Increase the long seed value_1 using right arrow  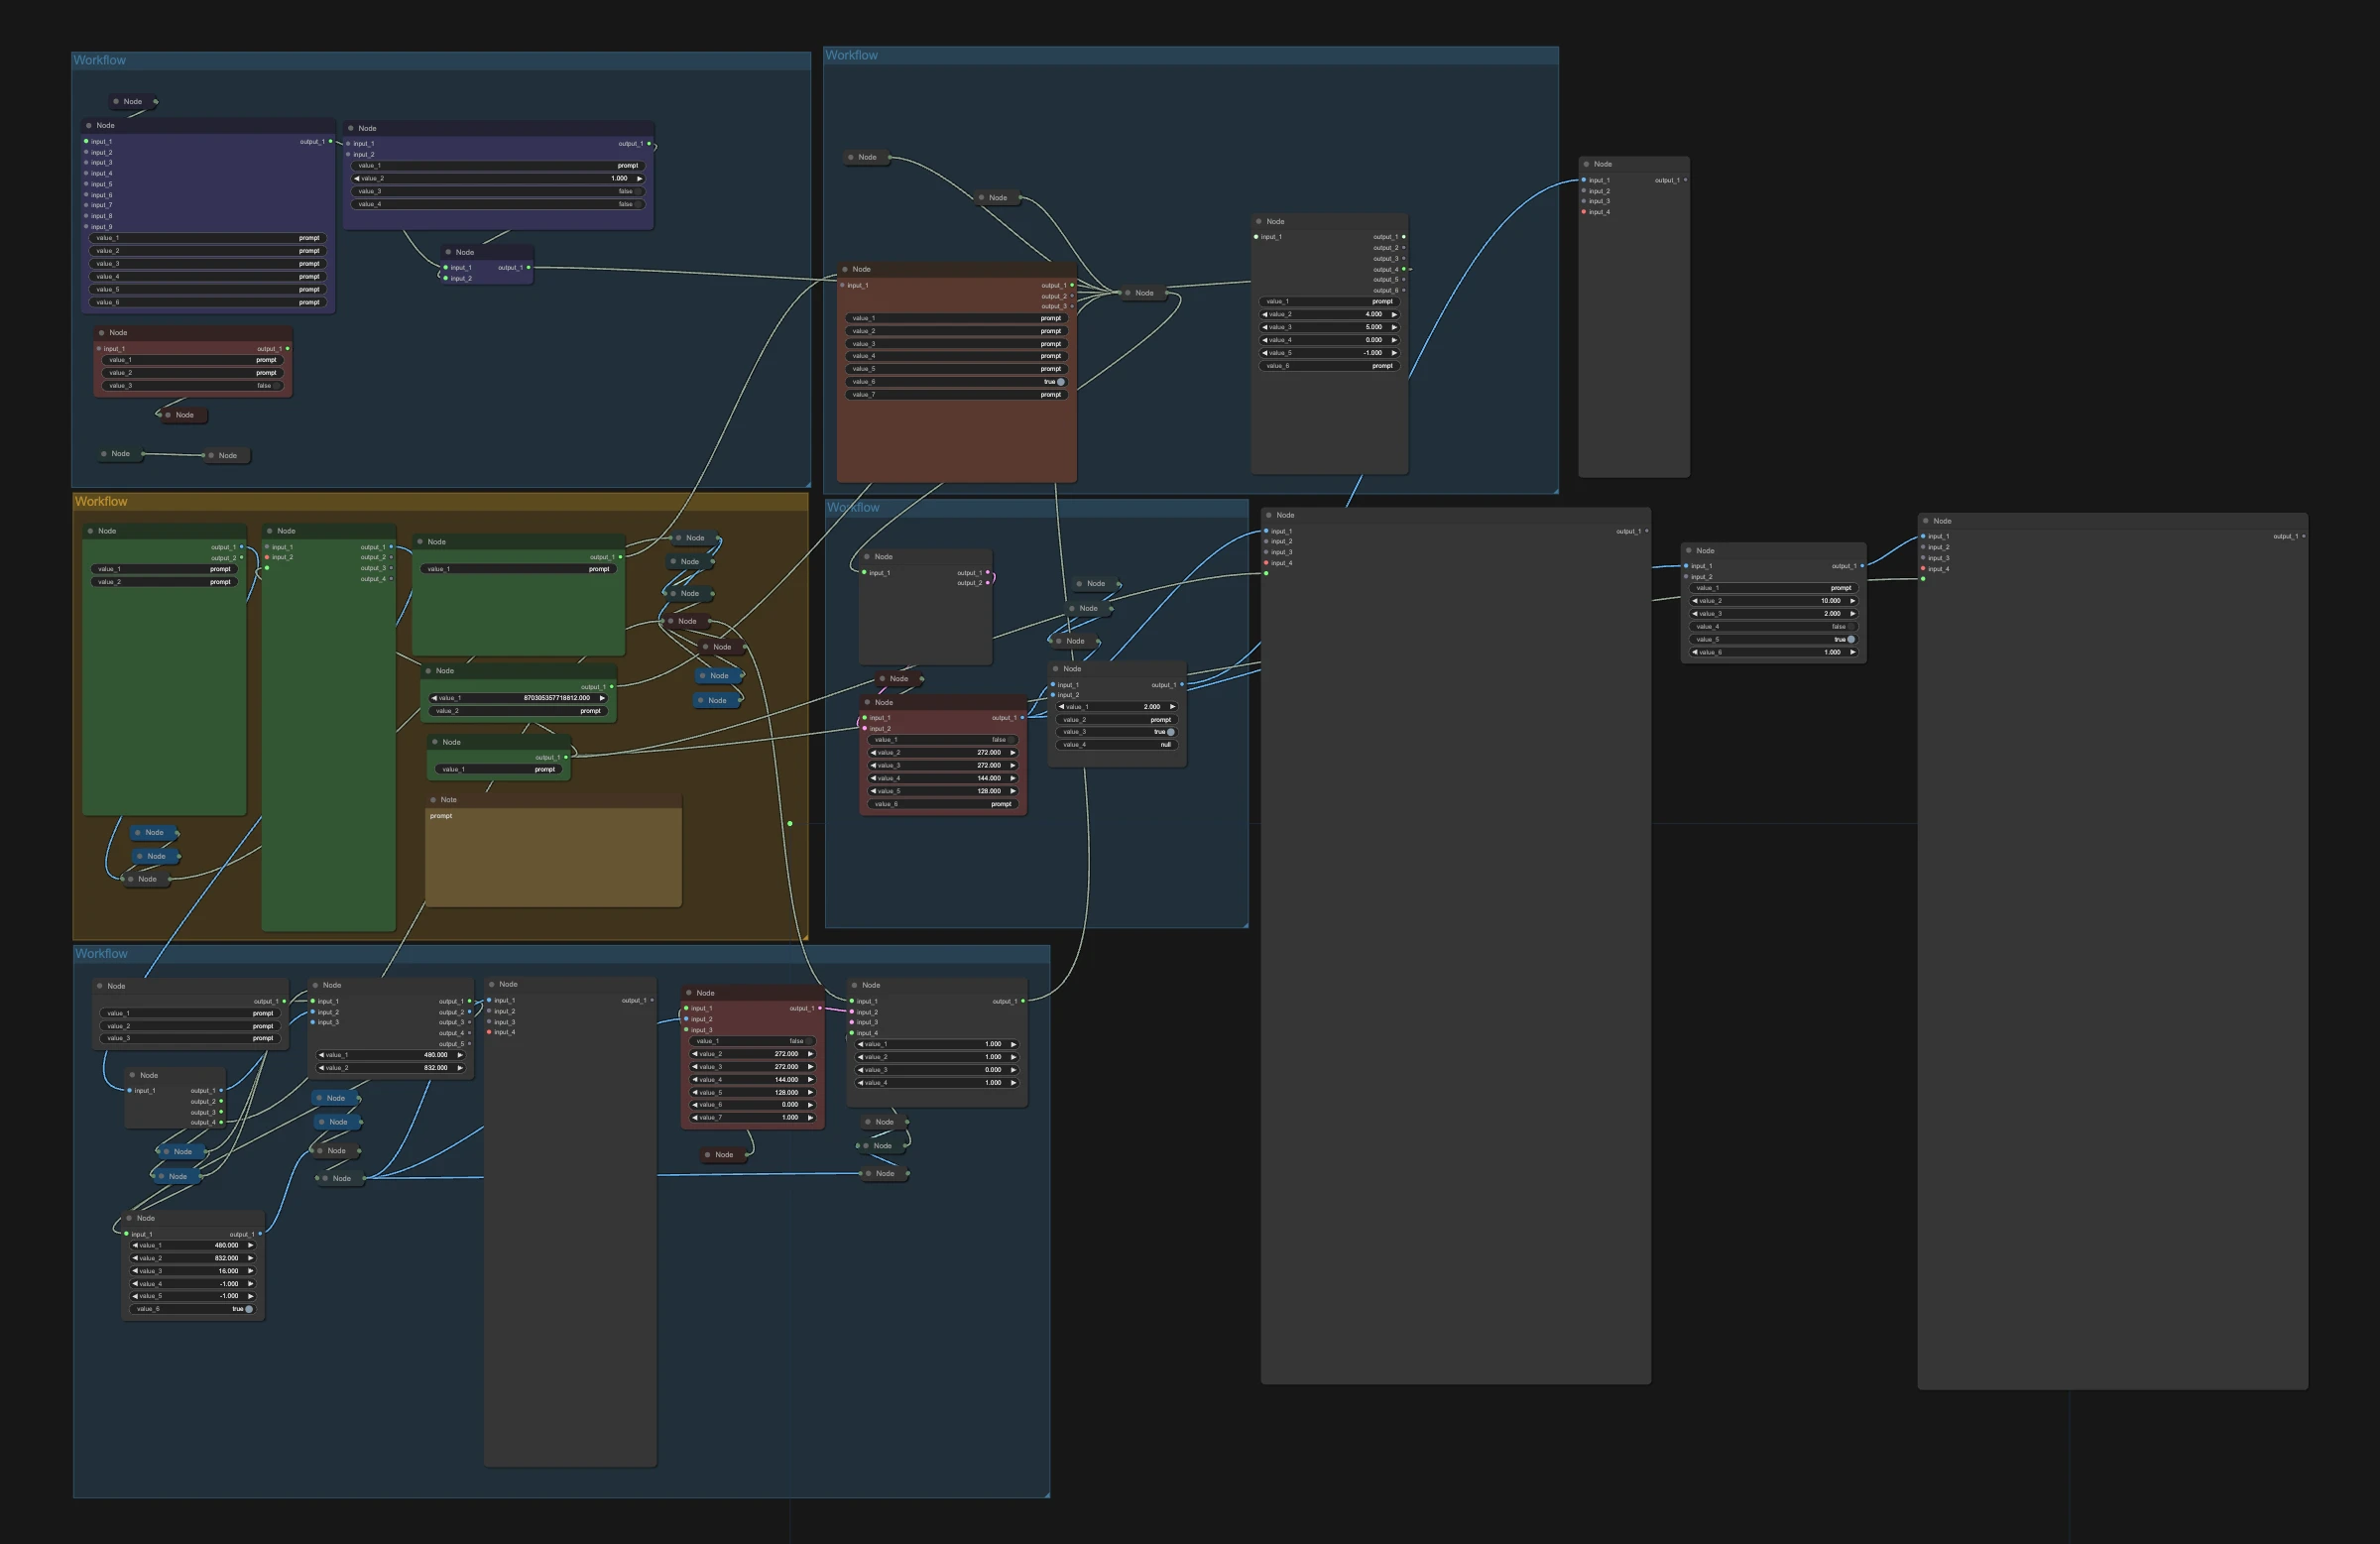(x=601, y=698)
